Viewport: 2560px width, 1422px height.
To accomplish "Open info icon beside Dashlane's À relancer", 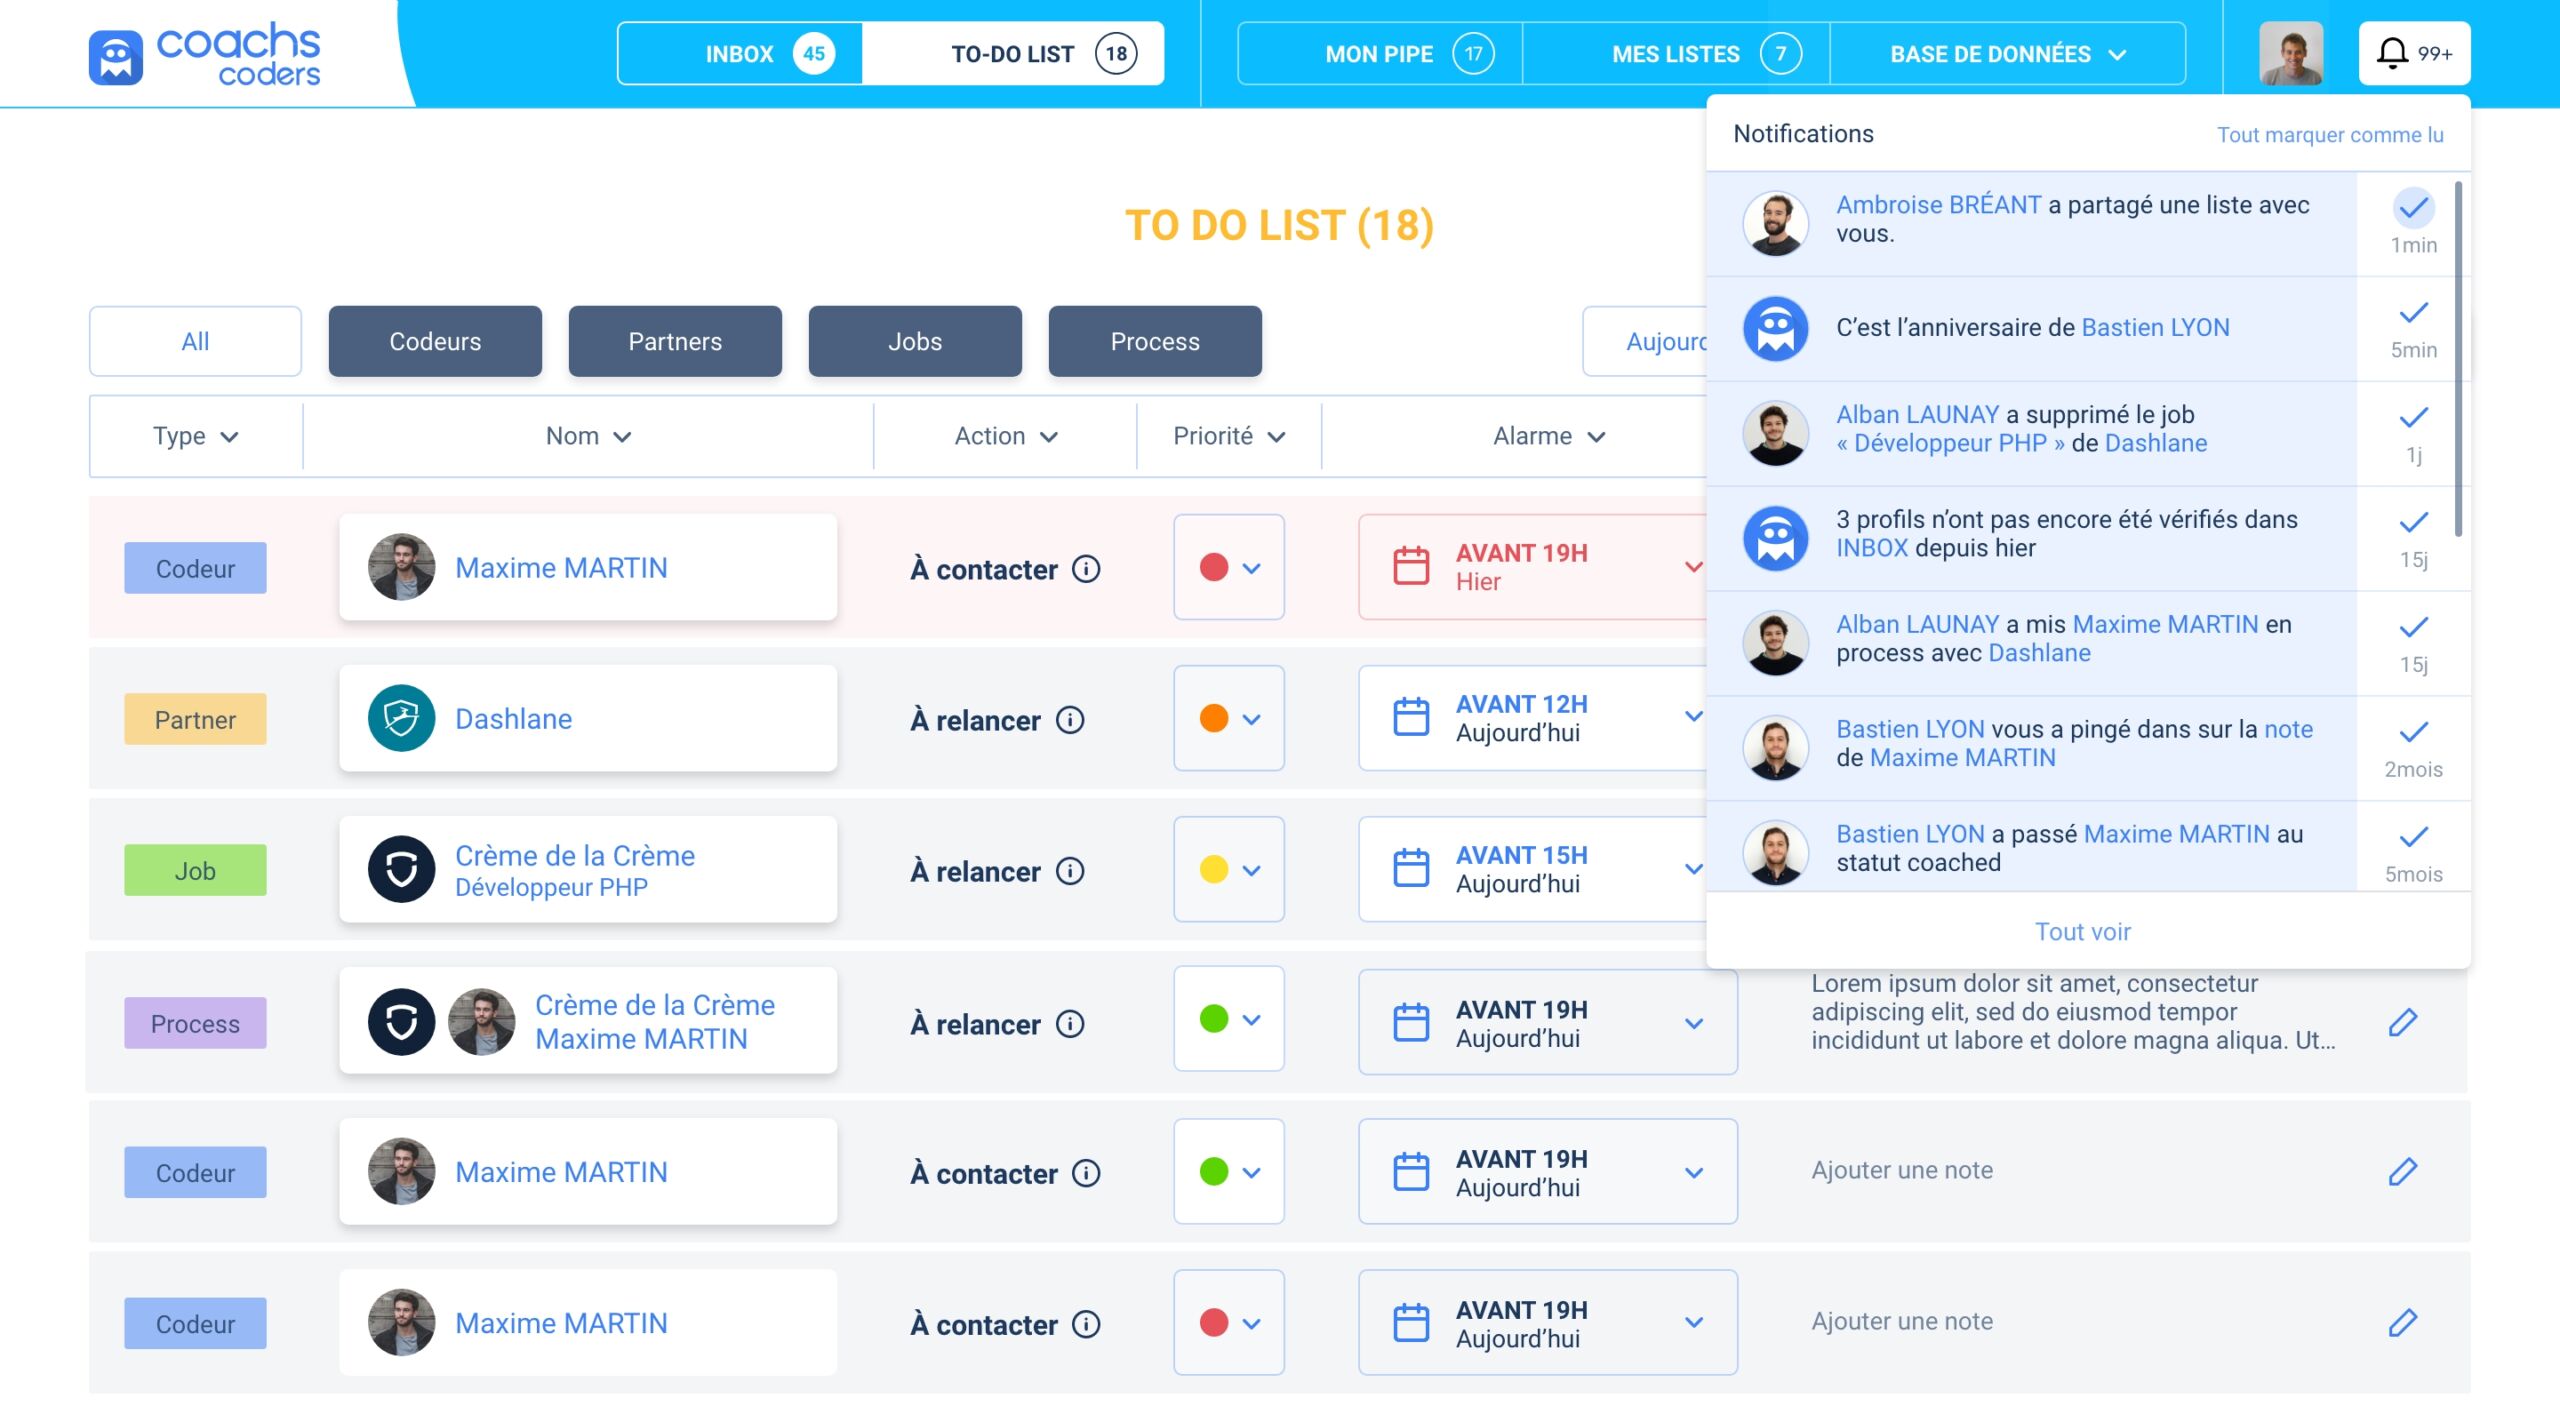I will [x=1070, y=720].
